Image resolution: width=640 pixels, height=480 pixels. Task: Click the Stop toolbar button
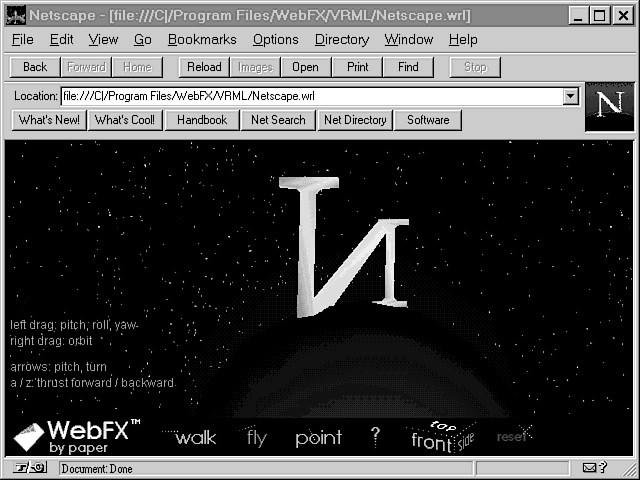click(x=475, y=67)
